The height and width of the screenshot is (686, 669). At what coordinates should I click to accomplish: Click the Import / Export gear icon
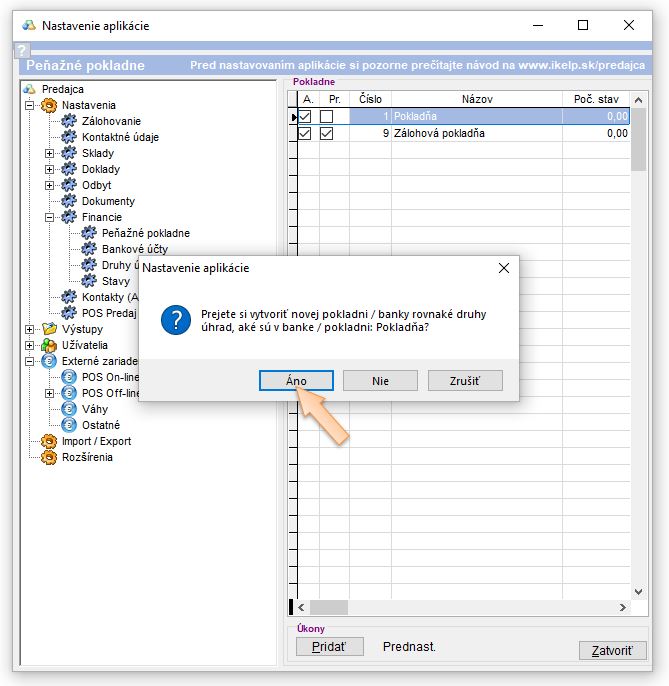point(49,441)
